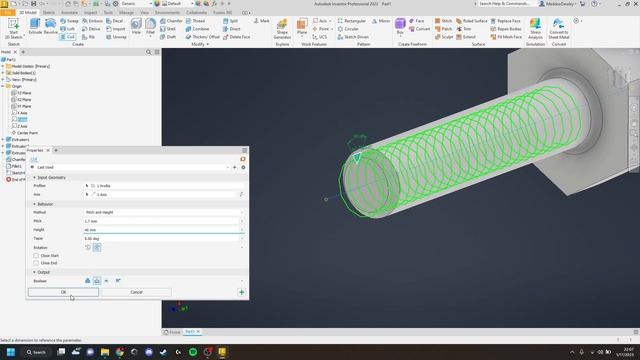Select the Combine tool
Image resolution: width=640 pixels, height=360 pixels.
198,29
